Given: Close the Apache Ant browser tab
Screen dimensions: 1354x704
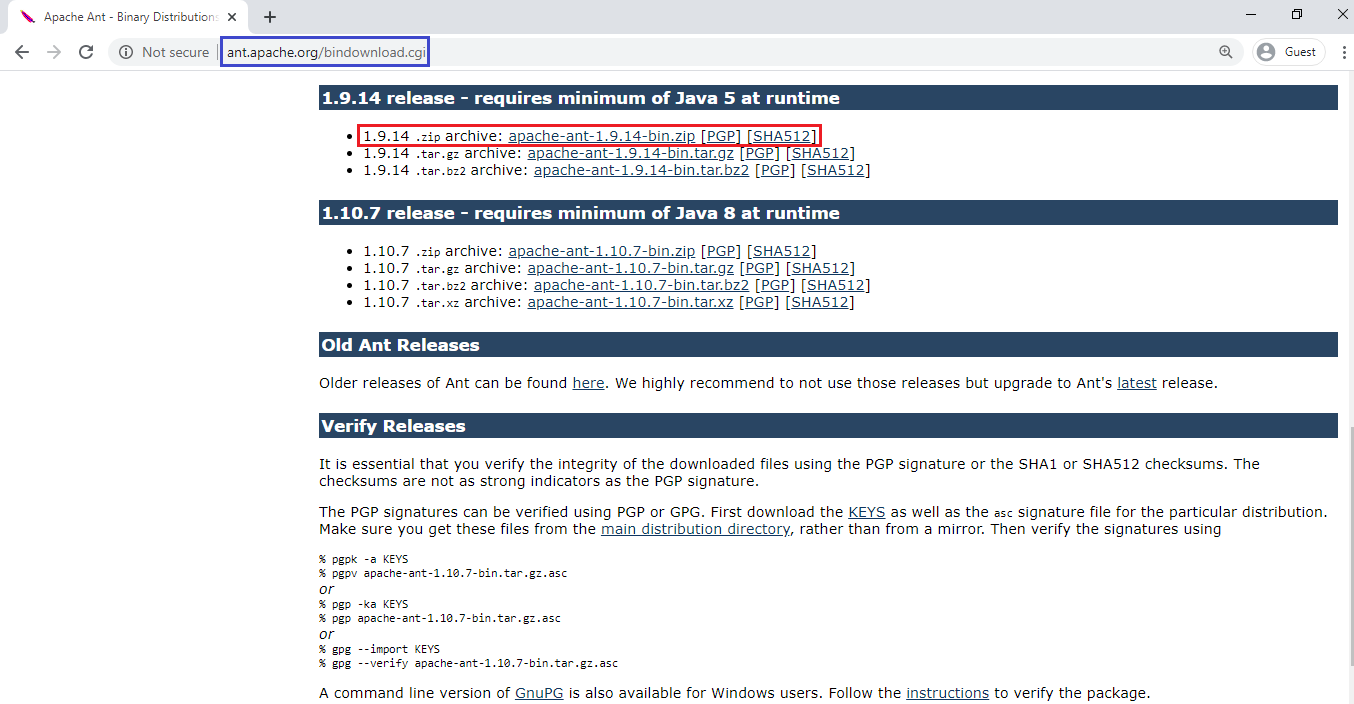Looking at the screenshot, I should 232,17.
